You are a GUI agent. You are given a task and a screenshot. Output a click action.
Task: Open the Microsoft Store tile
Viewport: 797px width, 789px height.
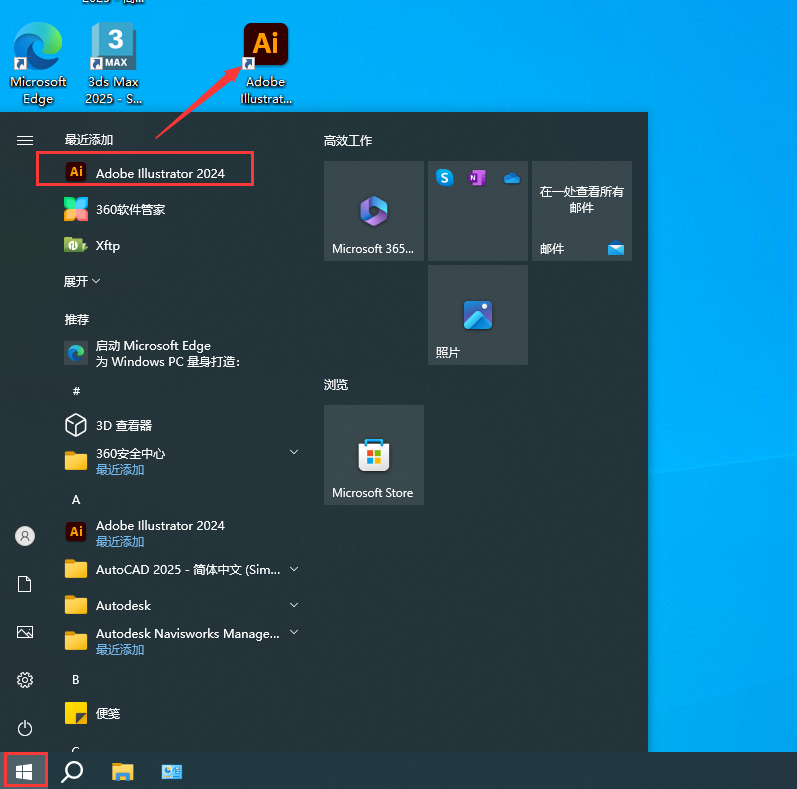(x=374, y=455)
